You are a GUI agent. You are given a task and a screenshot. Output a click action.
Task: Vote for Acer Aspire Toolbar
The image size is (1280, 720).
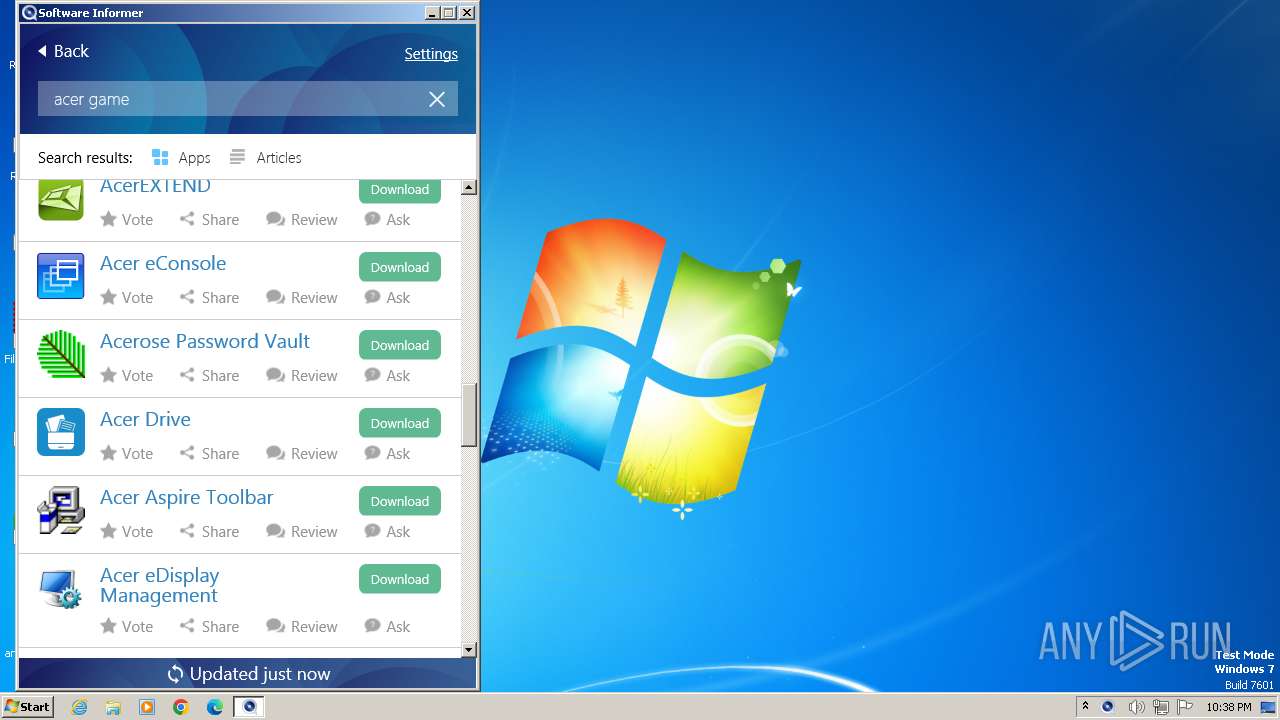click(x=126, y=531)
